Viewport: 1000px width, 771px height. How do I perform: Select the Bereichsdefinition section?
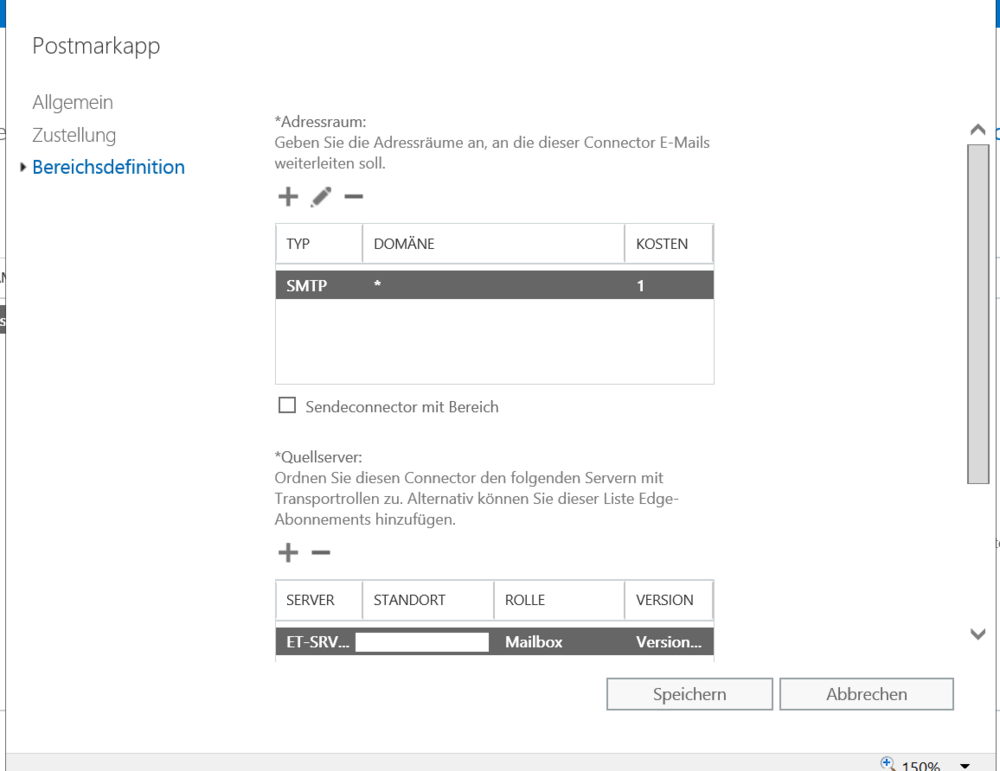click(x=108, y=167)
